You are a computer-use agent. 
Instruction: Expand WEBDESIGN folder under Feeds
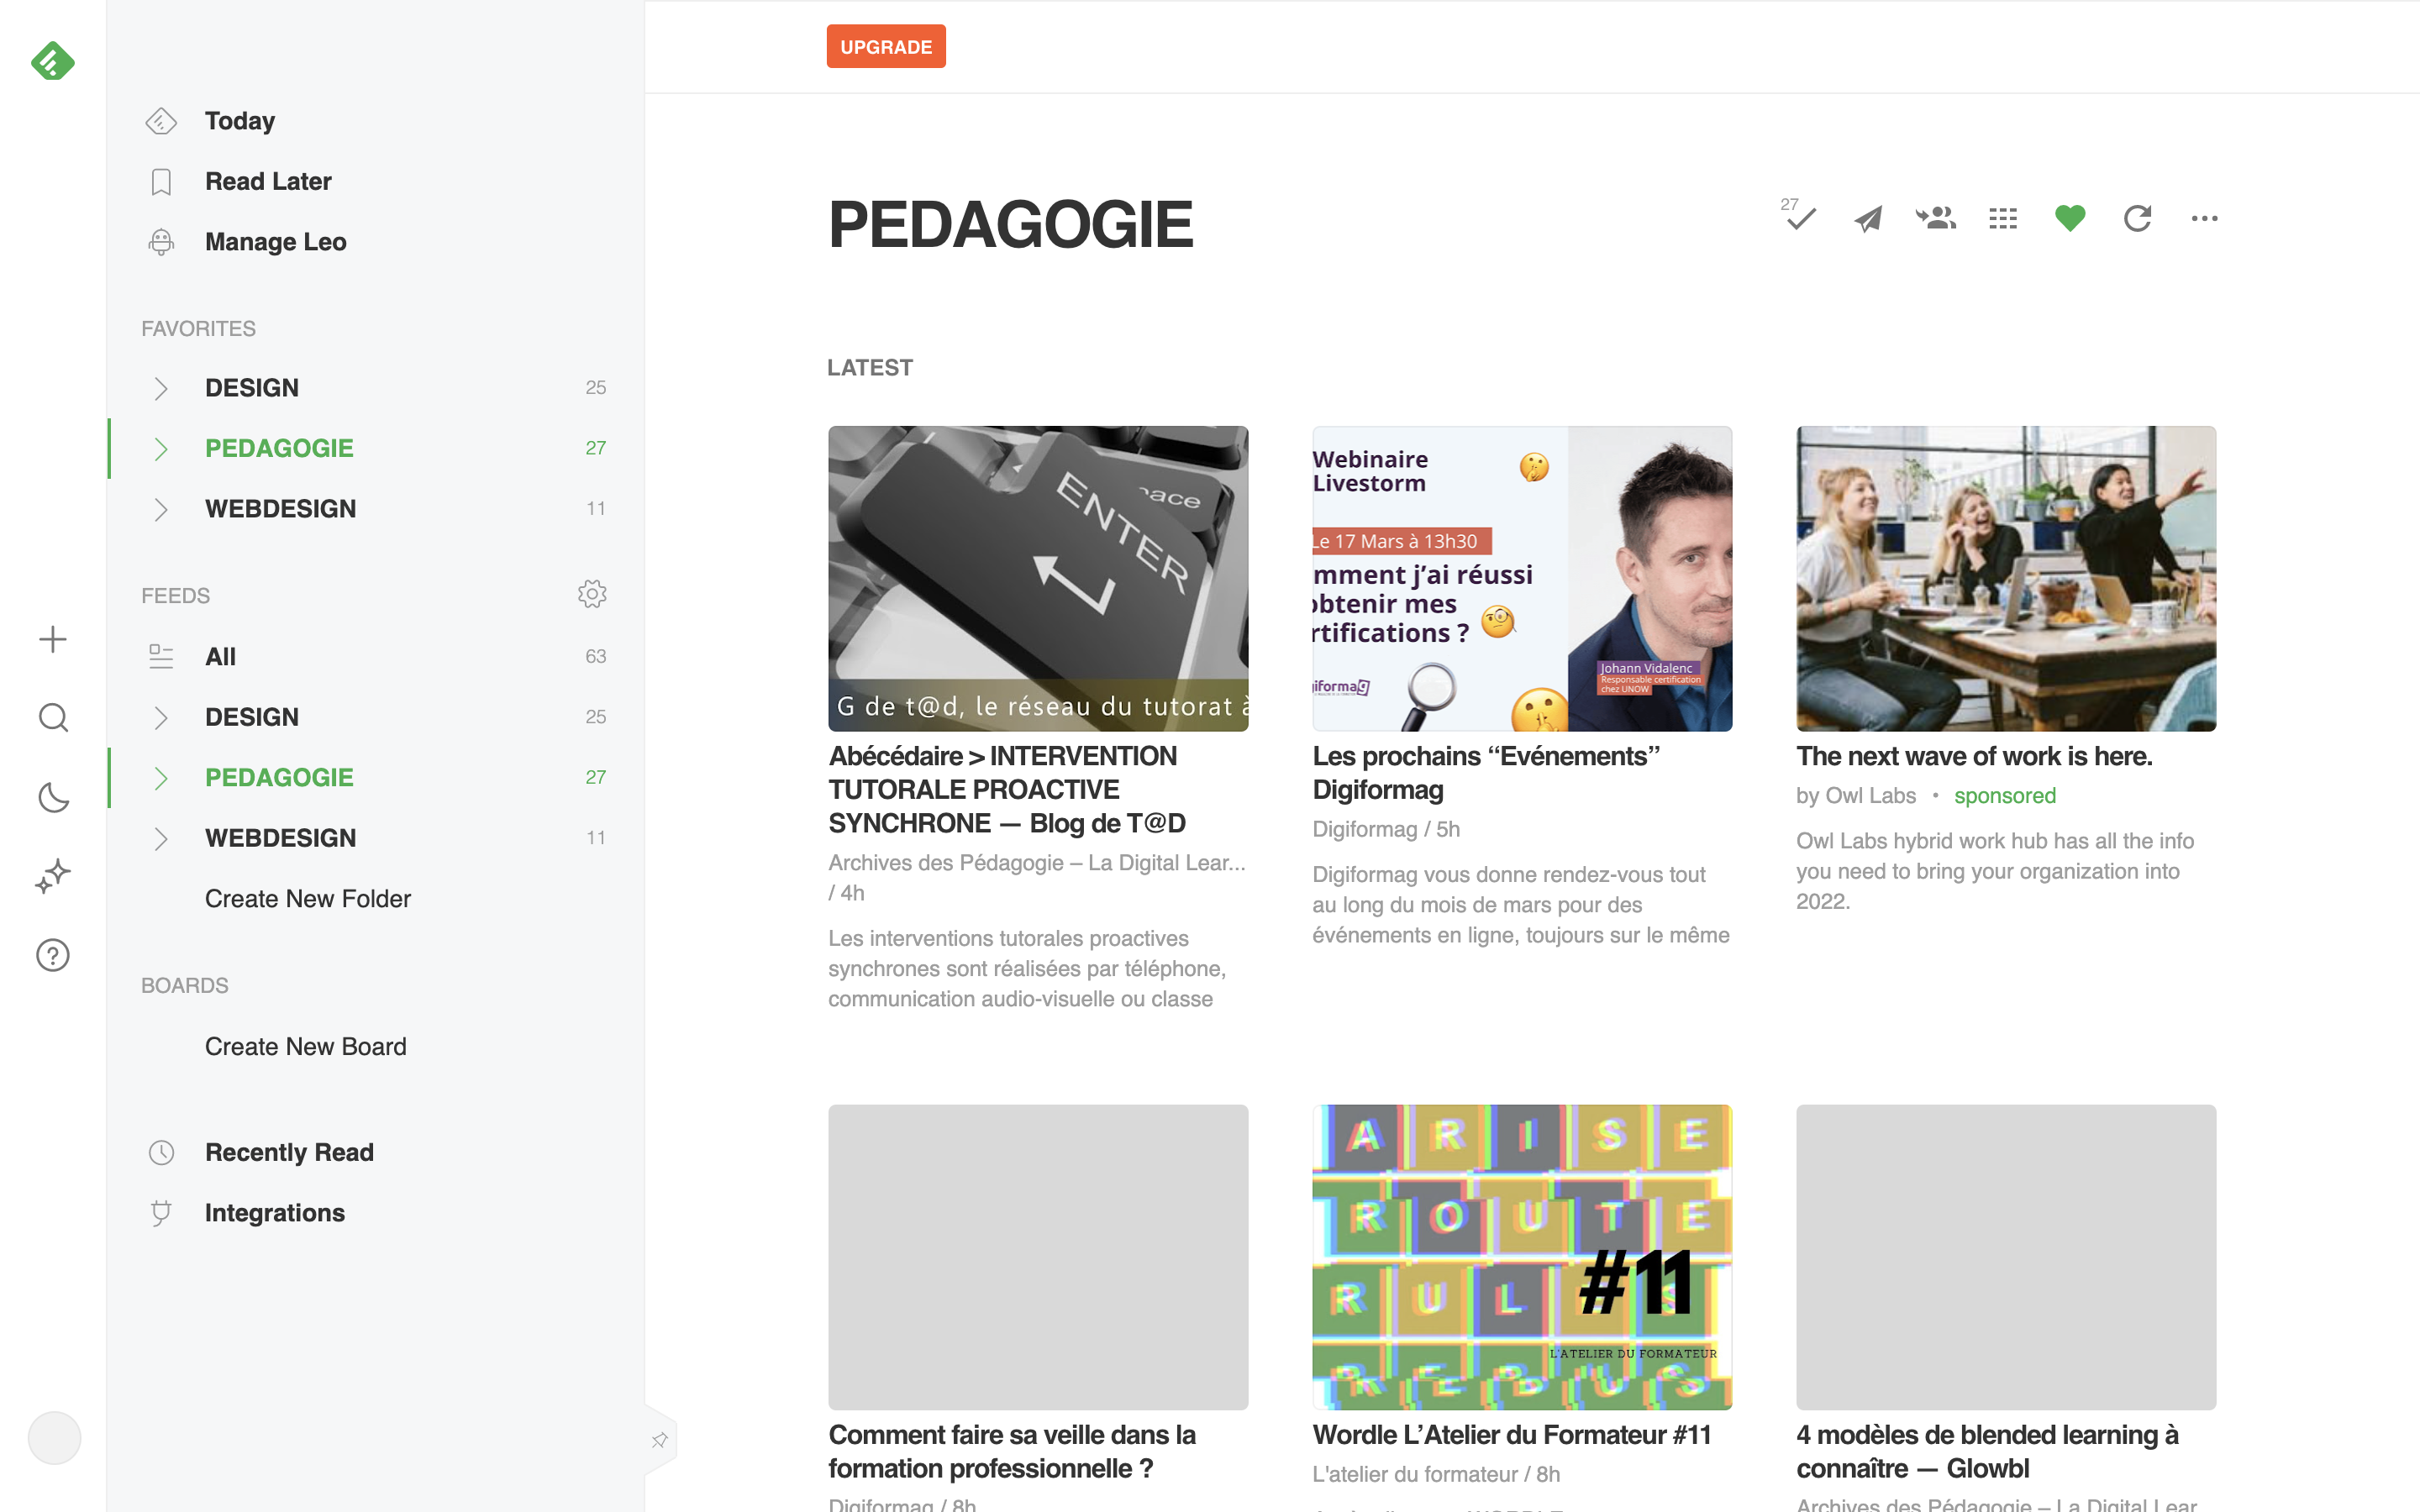point(160,838)
